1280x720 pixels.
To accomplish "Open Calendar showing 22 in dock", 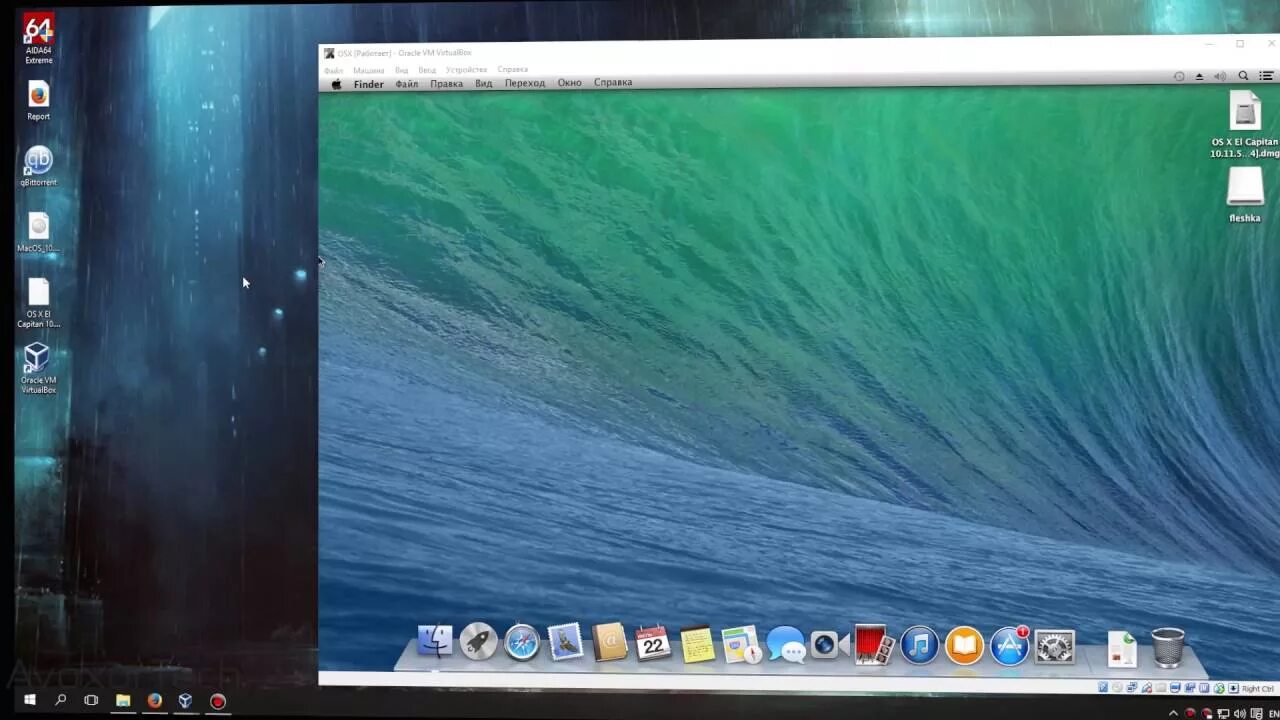I will point(653,644).
